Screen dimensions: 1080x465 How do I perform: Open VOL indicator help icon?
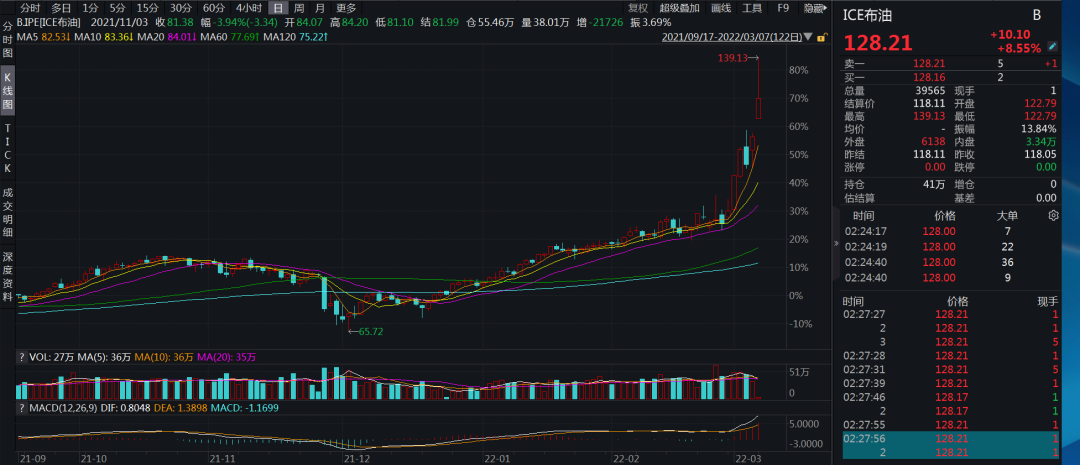(21, 357)
